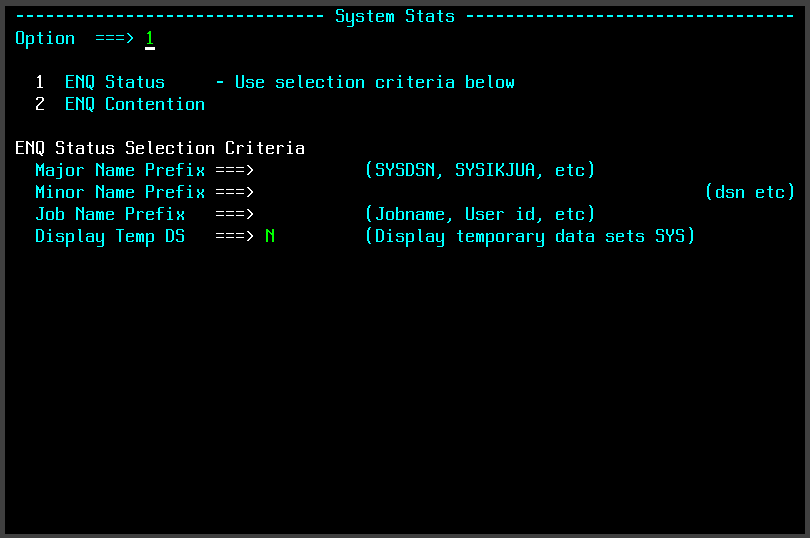
Task: Click the (SYSDSN, SYSIKJUA, etc) hint text
Action: point(480,170)
